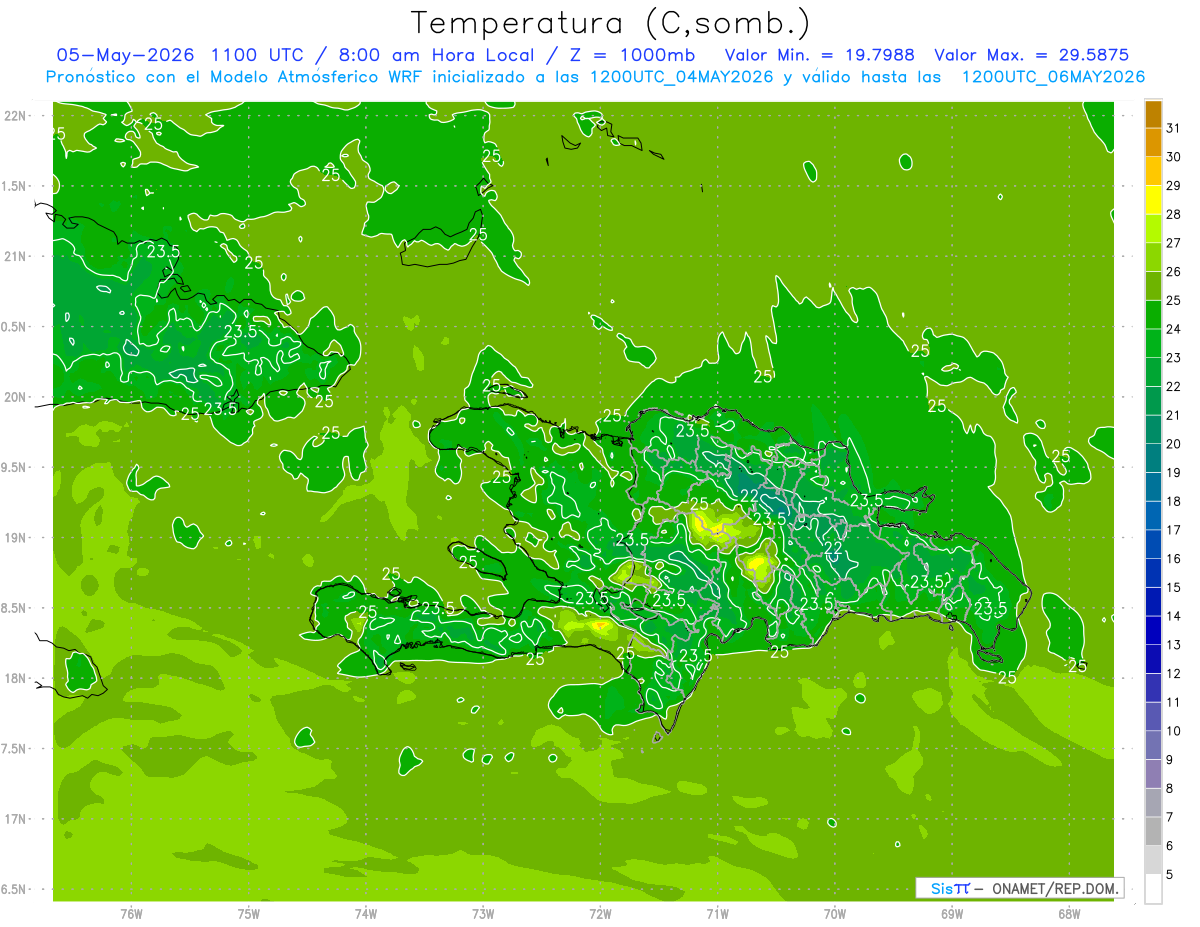Viewport: 1200px width, 927px height.
Task: Pick the purple swatch between 8 and 9
Action: click(x=1153, y=774)
